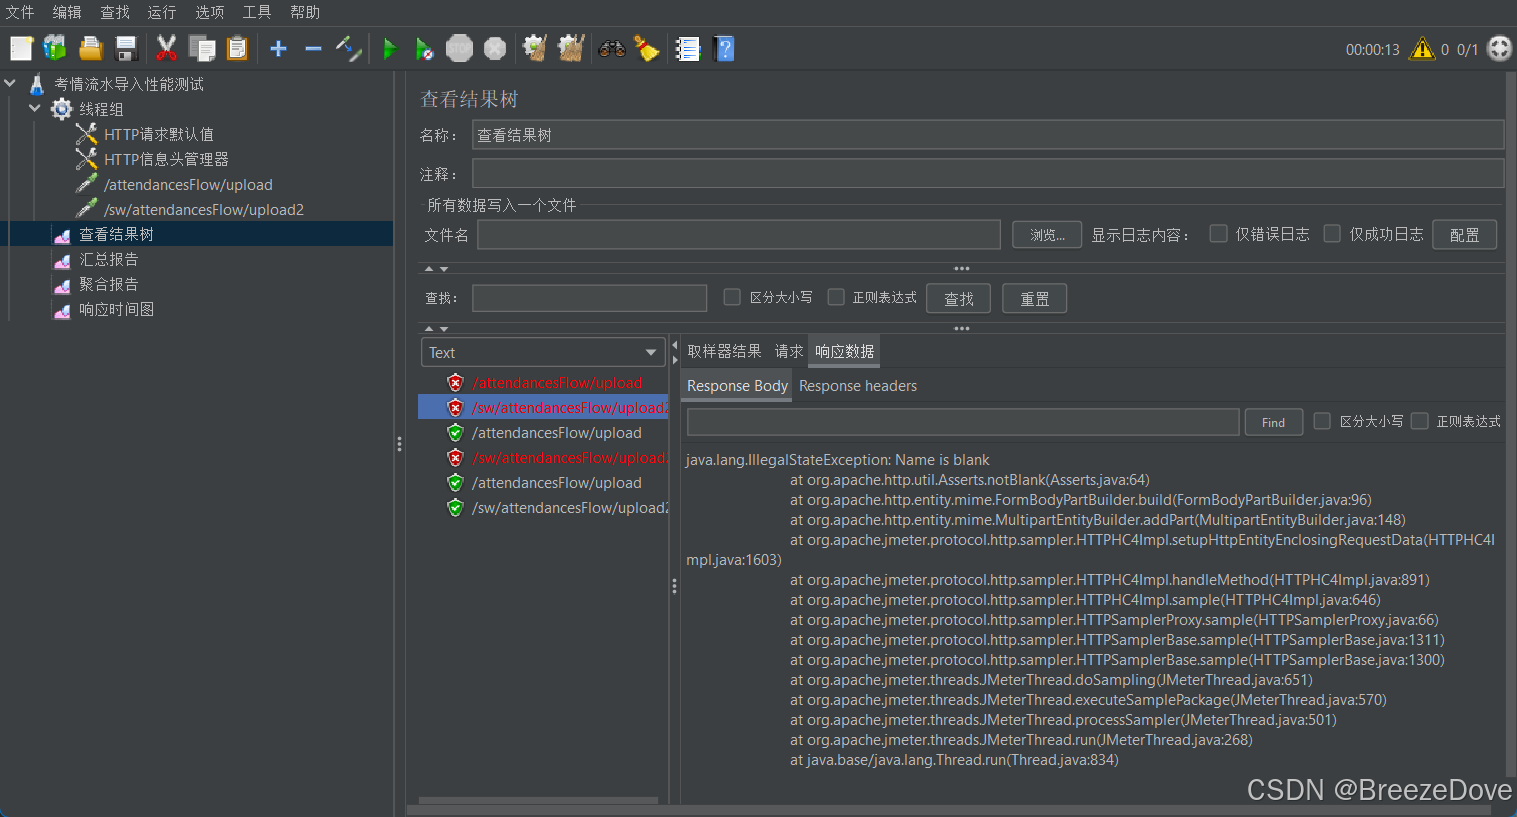
Task: Collapse the 线程组 node
Action: click(x=35, y=109)
